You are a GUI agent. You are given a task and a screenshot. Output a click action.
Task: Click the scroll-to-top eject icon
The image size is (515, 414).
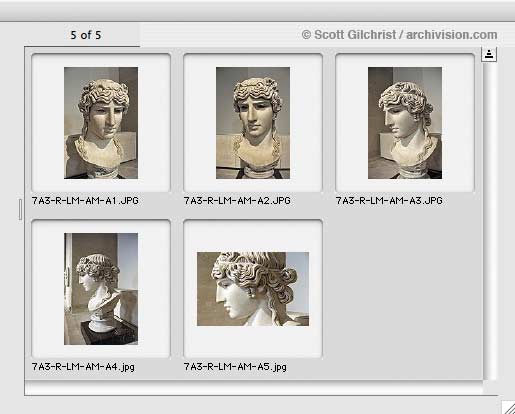(x=489, y=54)
